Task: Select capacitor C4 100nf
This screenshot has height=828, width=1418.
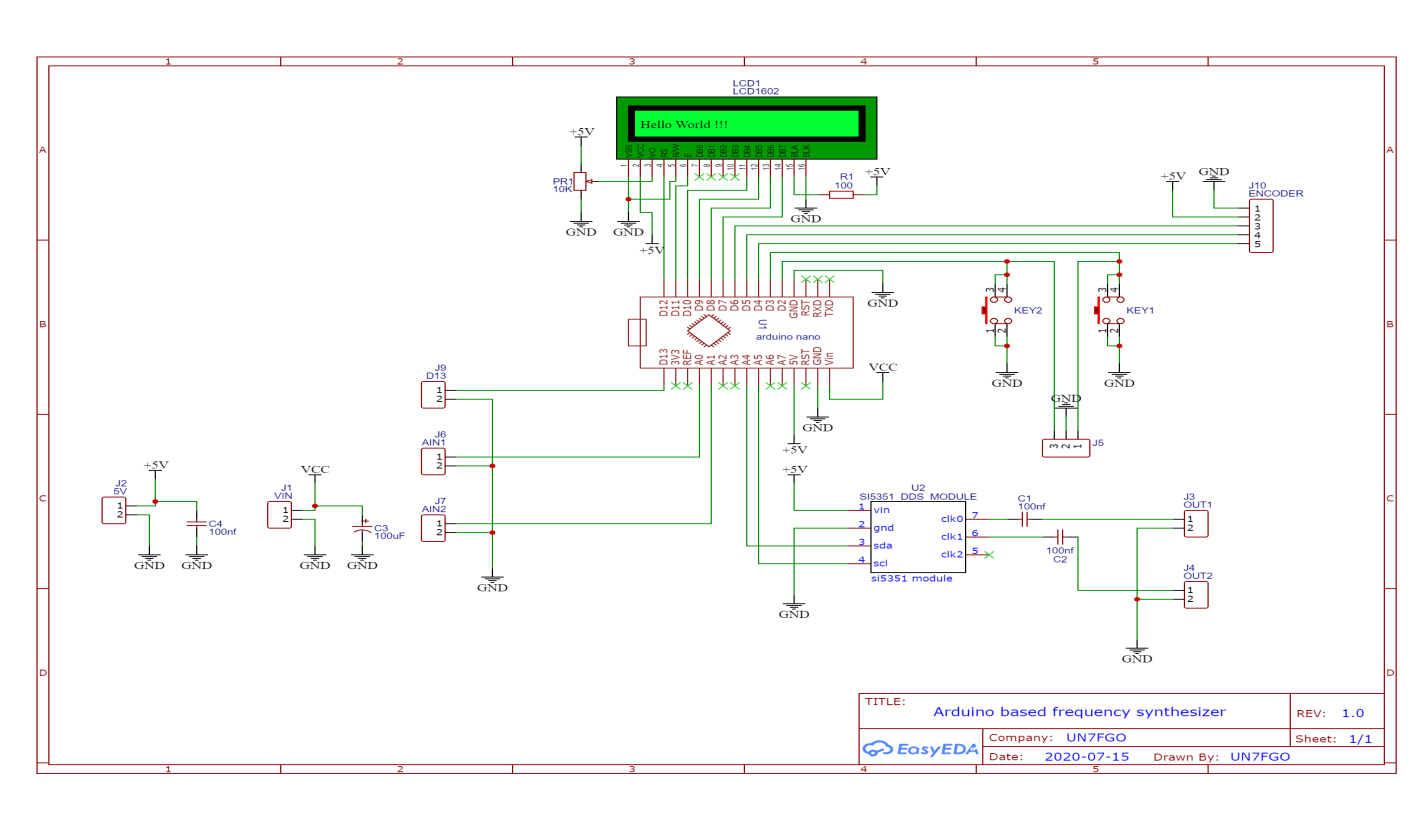Action: (x=196, y=524)
